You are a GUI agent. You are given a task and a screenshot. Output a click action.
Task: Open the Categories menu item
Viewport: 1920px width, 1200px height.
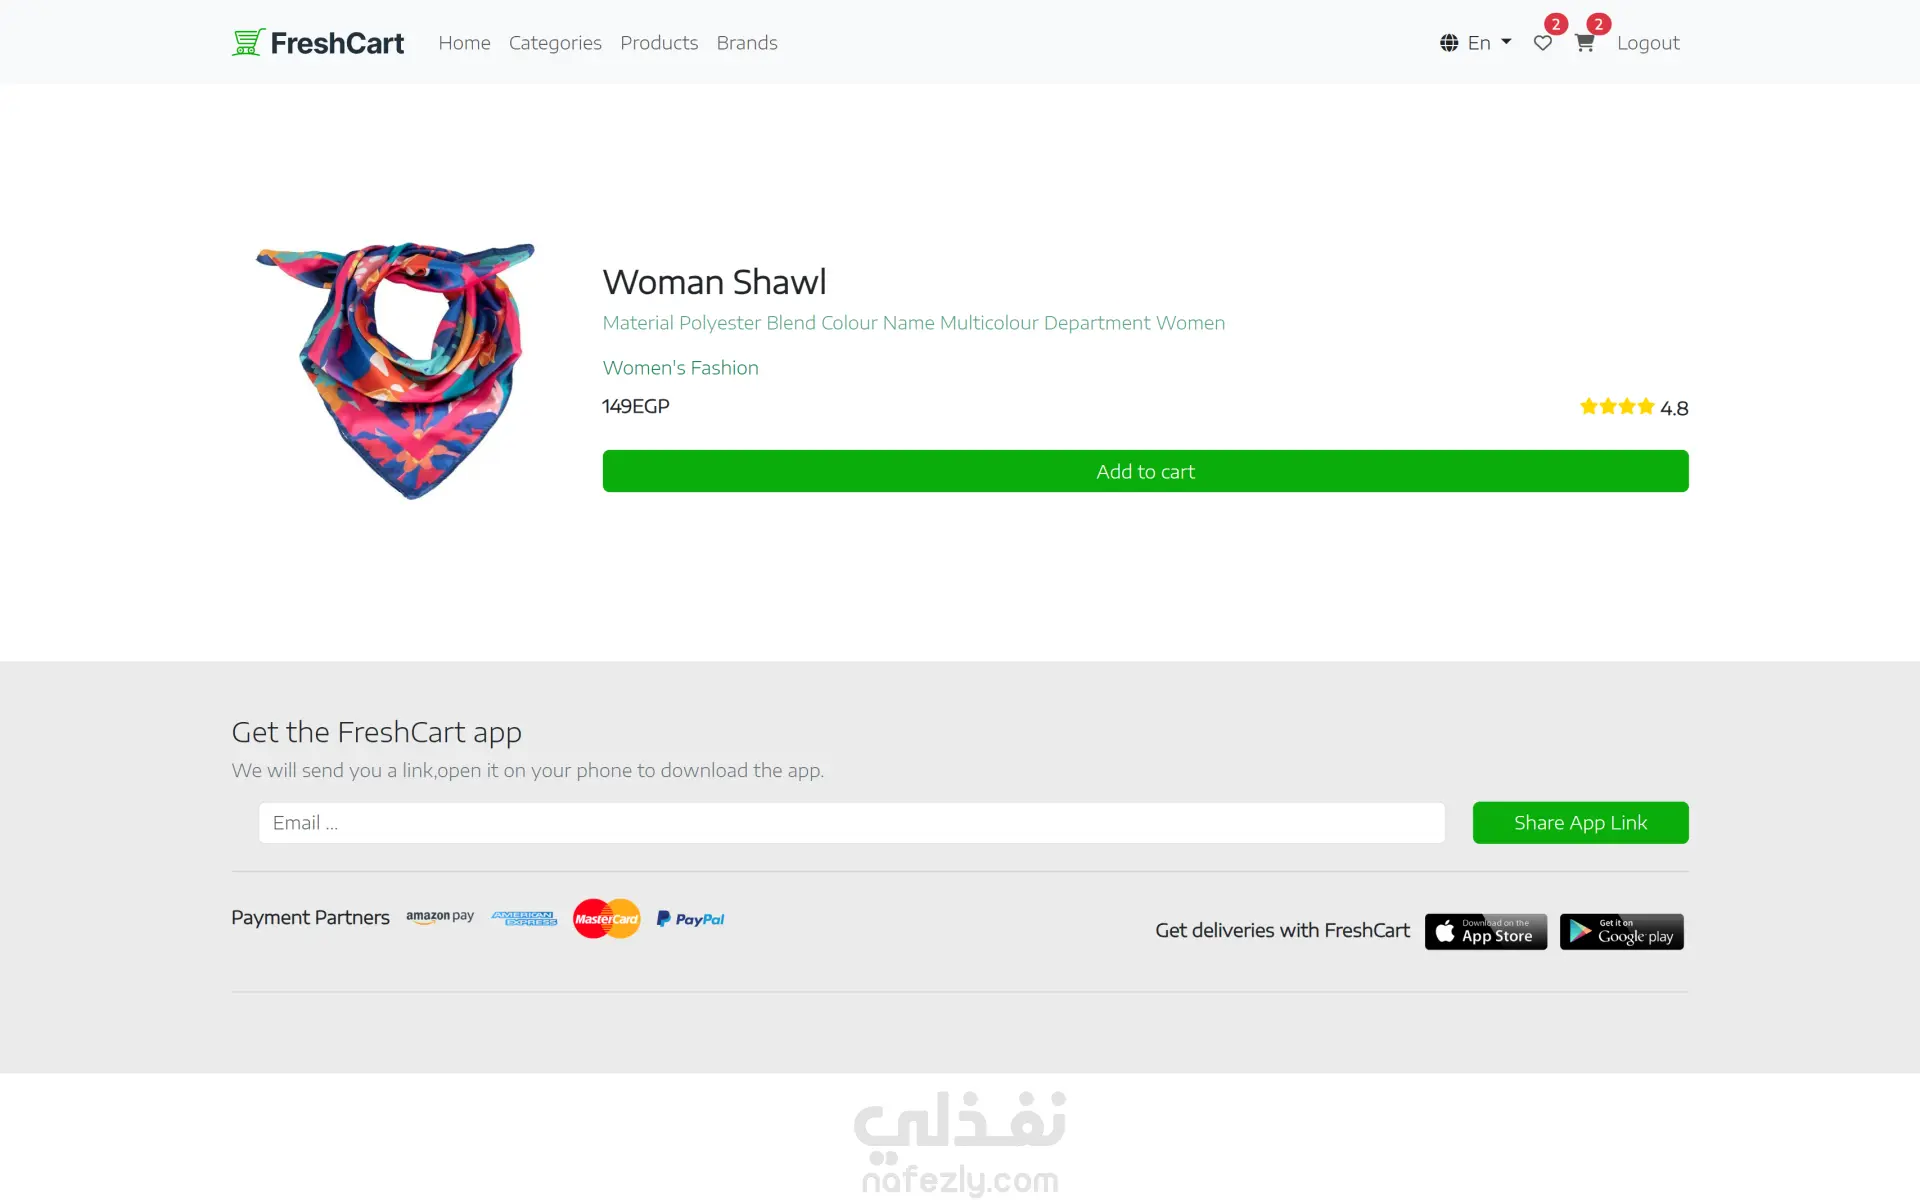point(555,43)
